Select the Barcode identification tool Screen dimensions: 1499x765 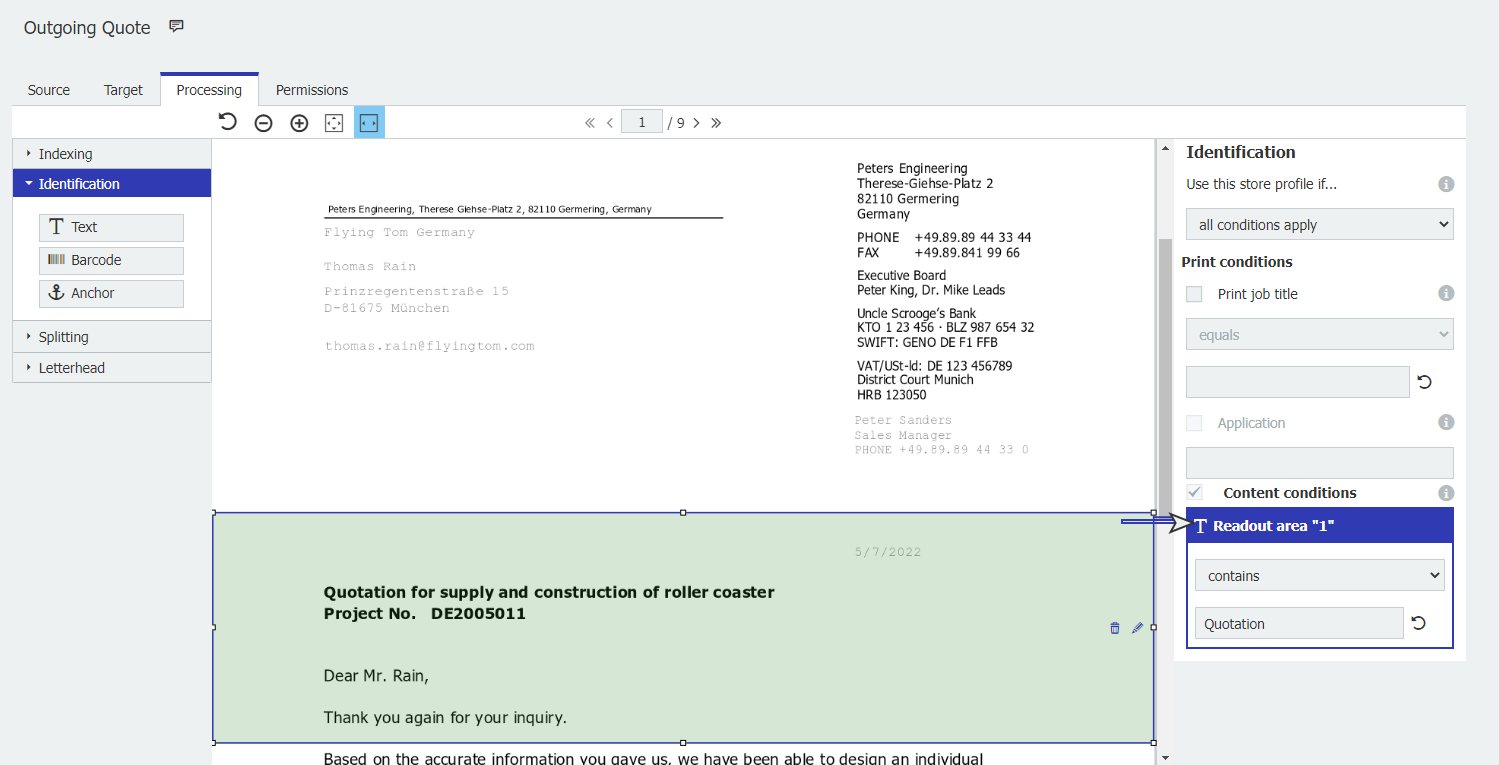point(111,260)
